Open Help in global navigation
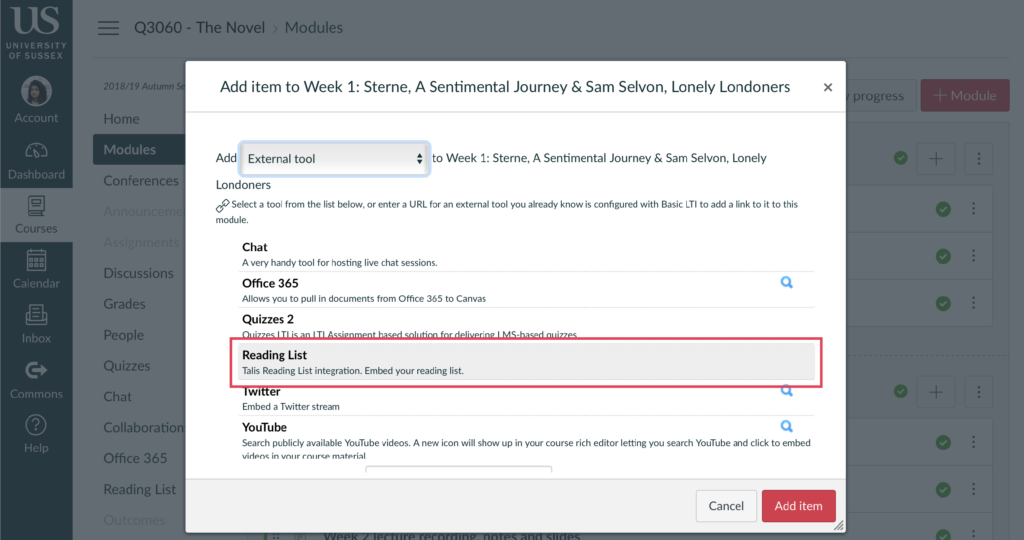The image size is (1024, 540). [36, 435]
